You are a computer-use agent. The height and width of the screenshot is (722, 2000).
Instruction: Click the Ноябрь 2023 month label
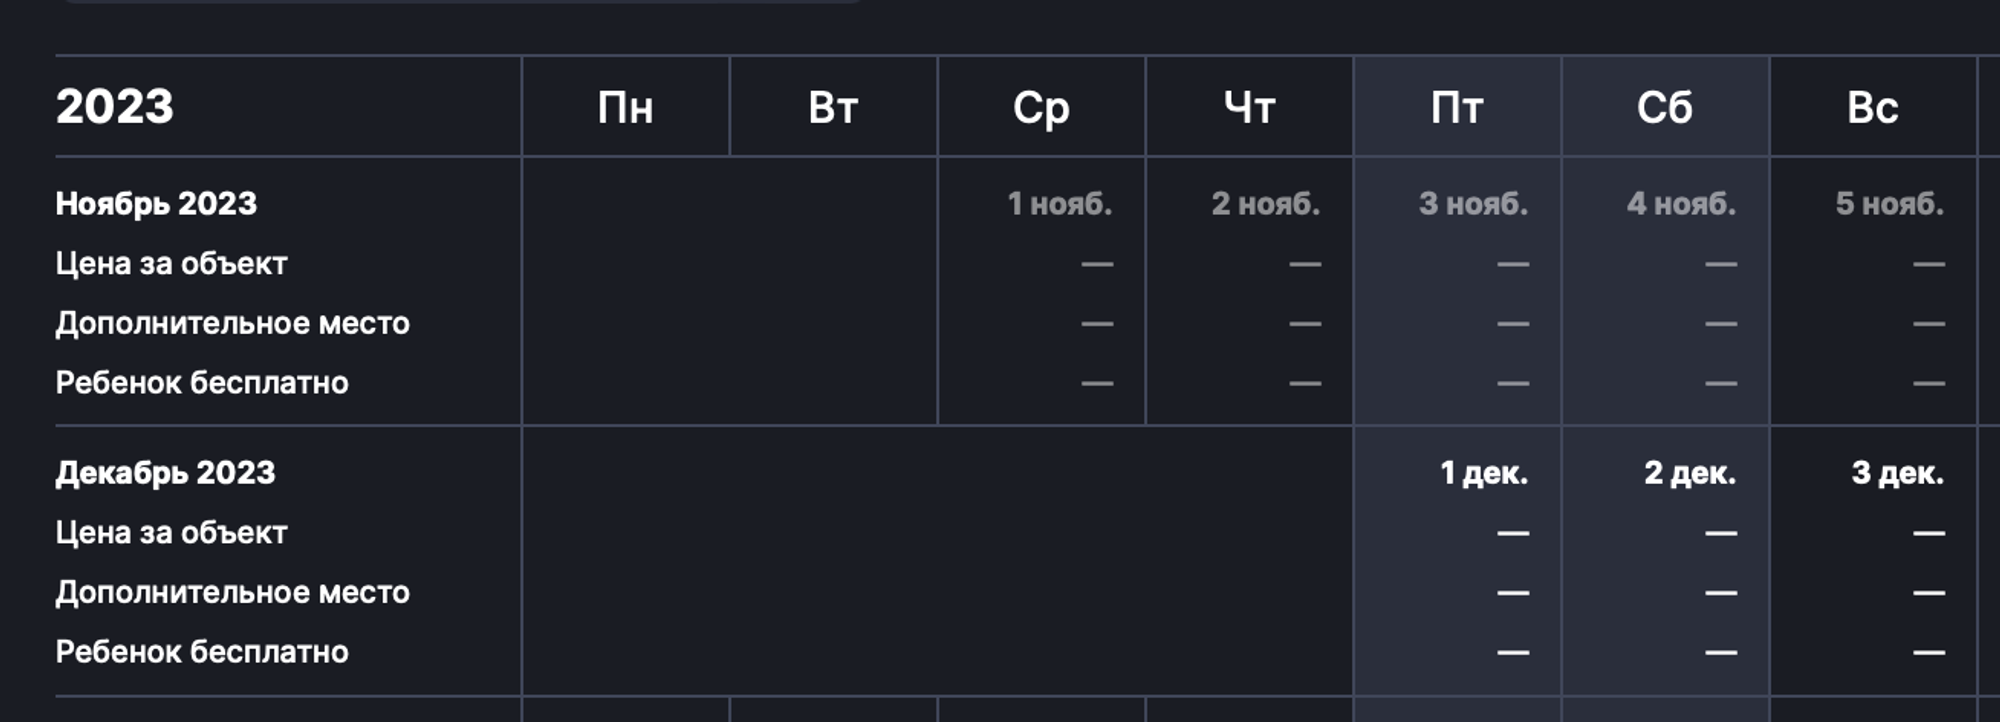pos(156,204)
